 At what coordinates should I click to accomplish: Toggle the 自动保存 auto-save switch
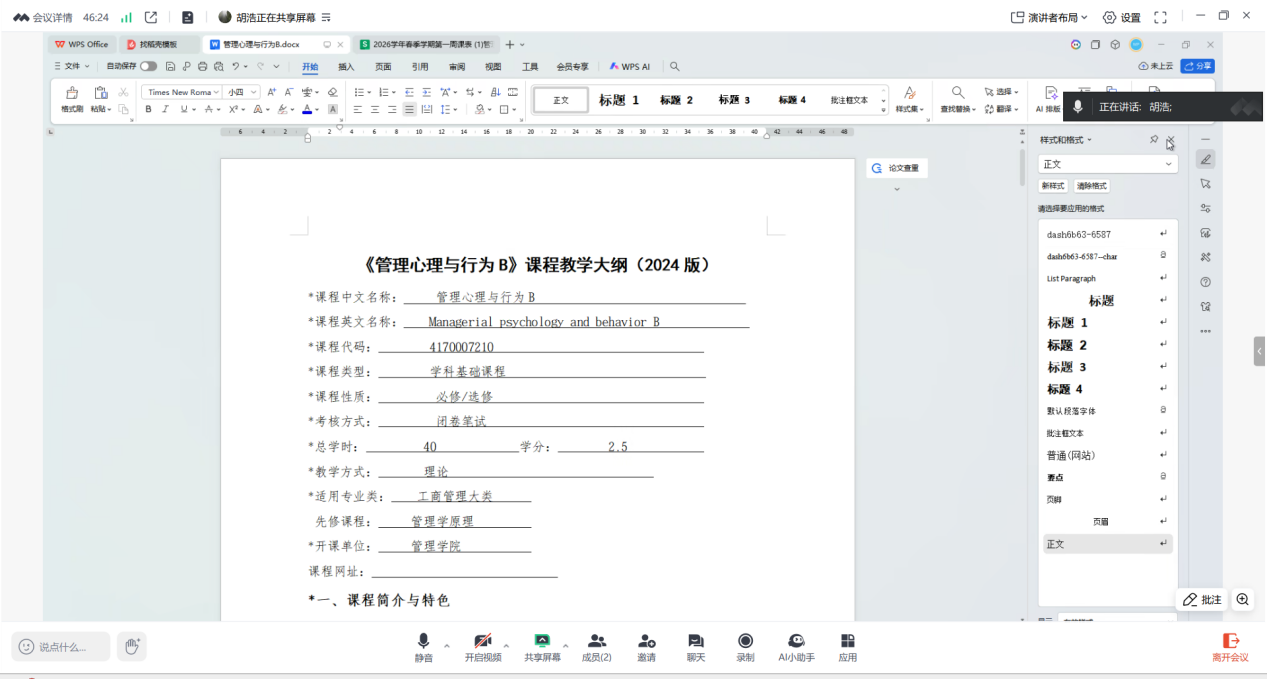148,66
